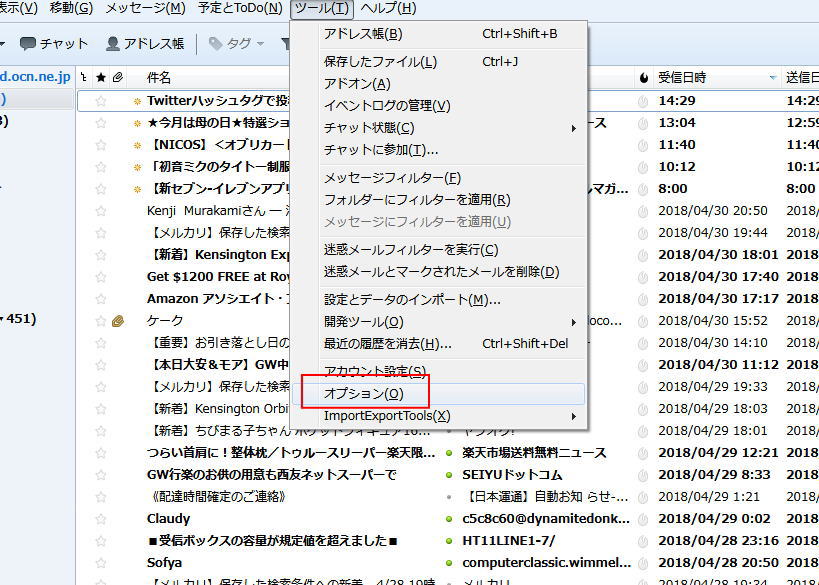The height and width of the screenshot is (585, 819).
Task: Toggle read dot on SEIYUドットコム row
Action: (x=449, y=475)
